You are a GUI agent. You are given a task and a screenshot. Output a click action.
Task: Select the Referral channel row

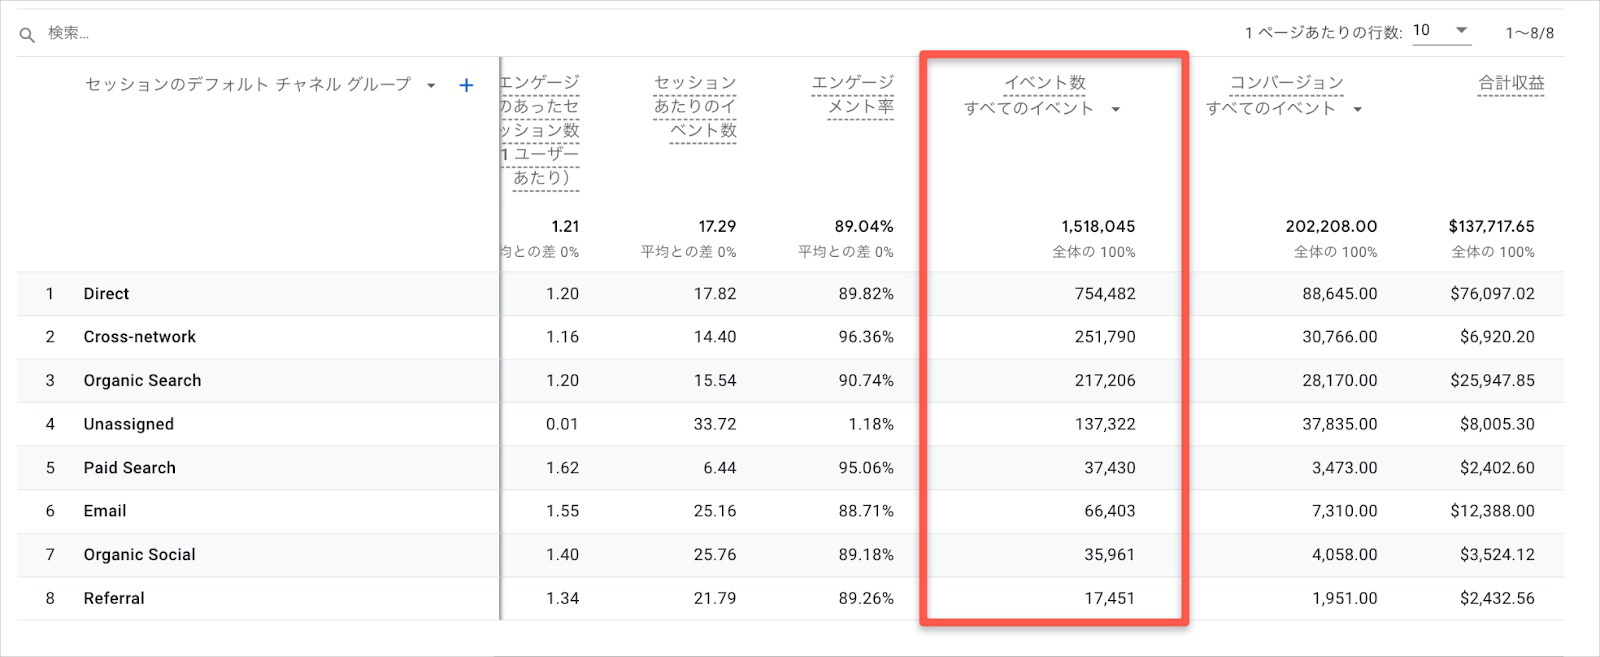(114, 598)
